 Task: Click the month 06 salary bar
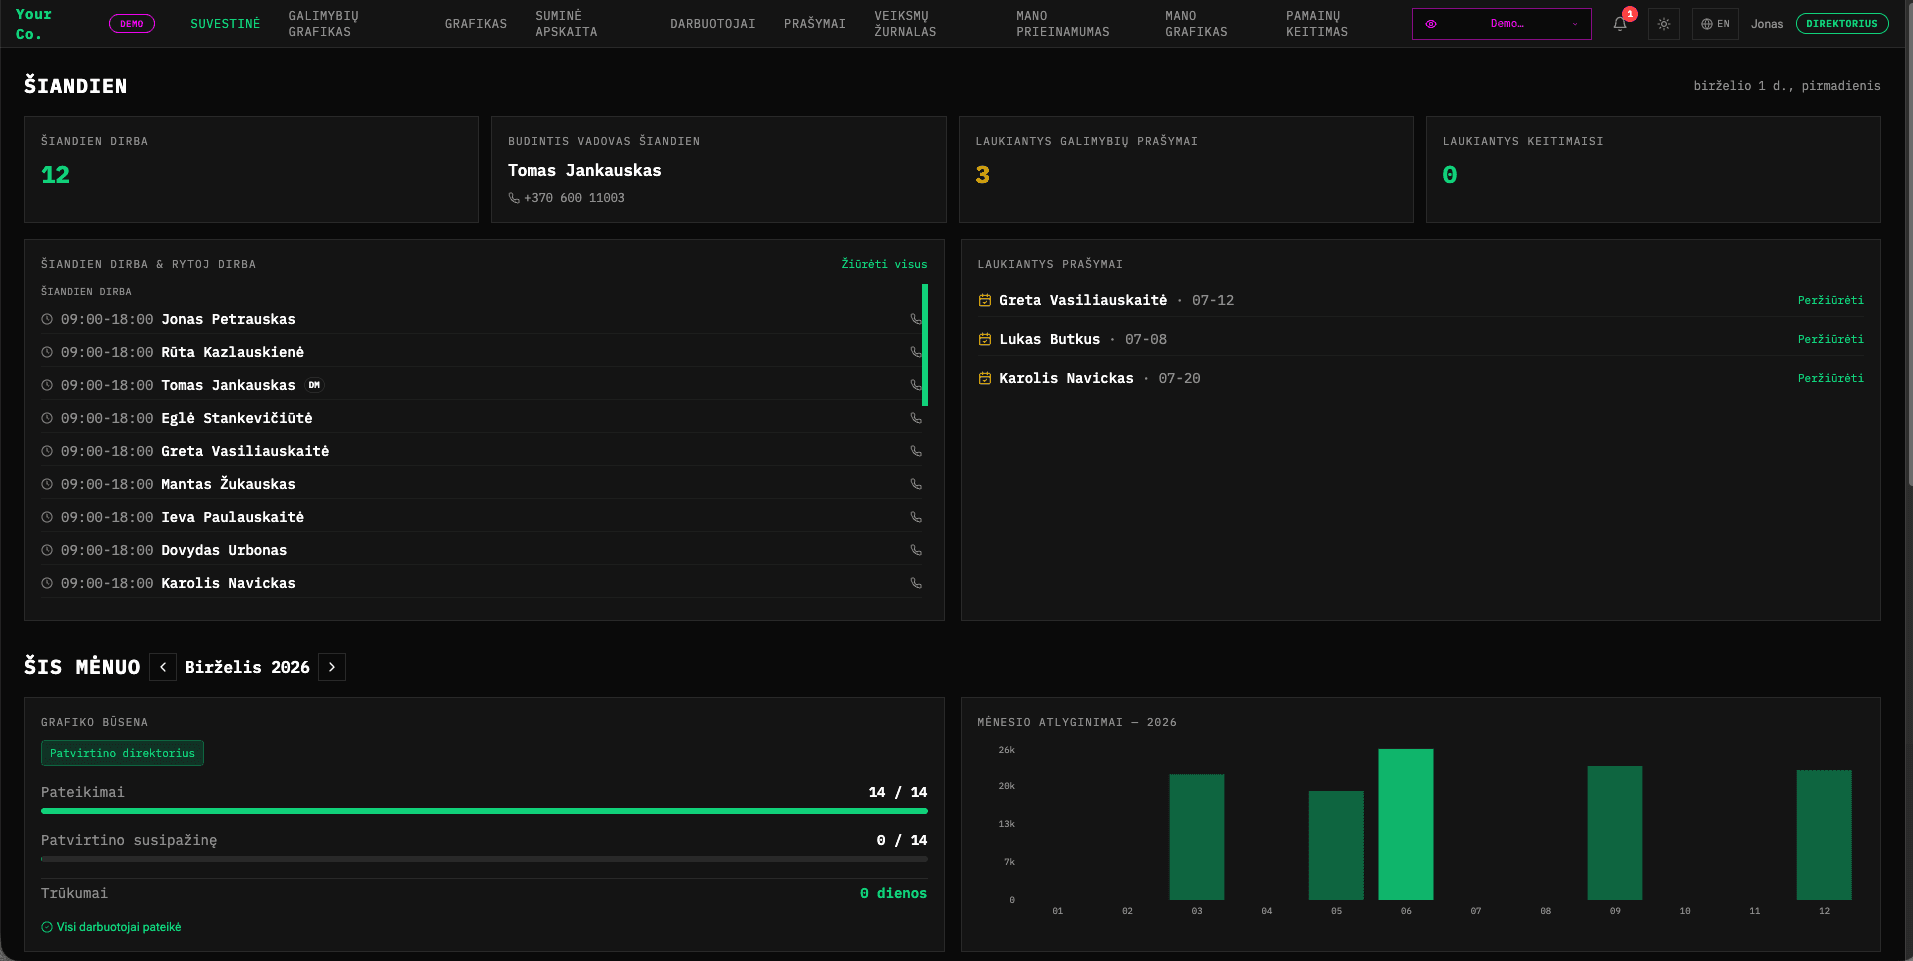[x=1406, y=824]
